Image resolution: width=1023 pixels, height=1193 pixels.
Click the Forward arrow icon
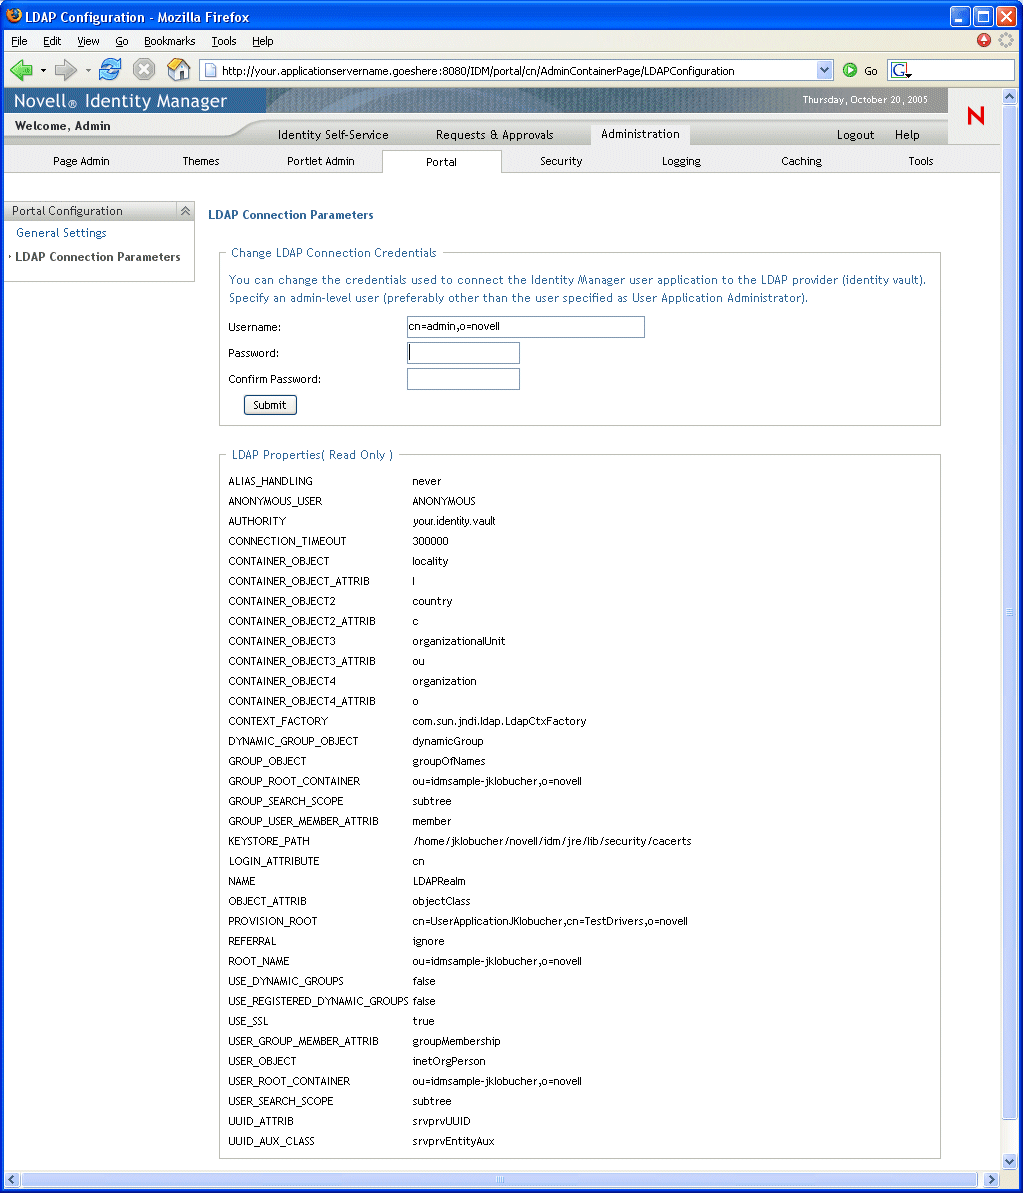coord(65,70)
